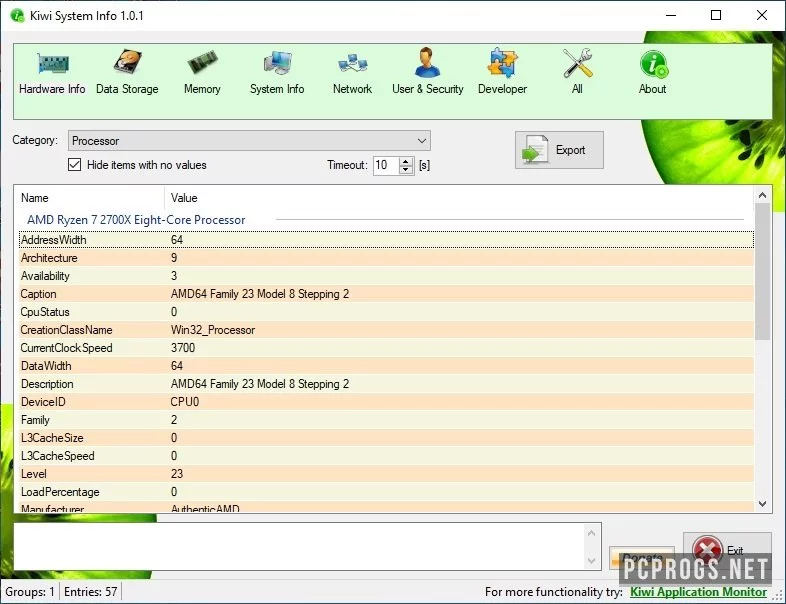Select the CreationClassName row
786x604 pixels.
tap(386, 330)
